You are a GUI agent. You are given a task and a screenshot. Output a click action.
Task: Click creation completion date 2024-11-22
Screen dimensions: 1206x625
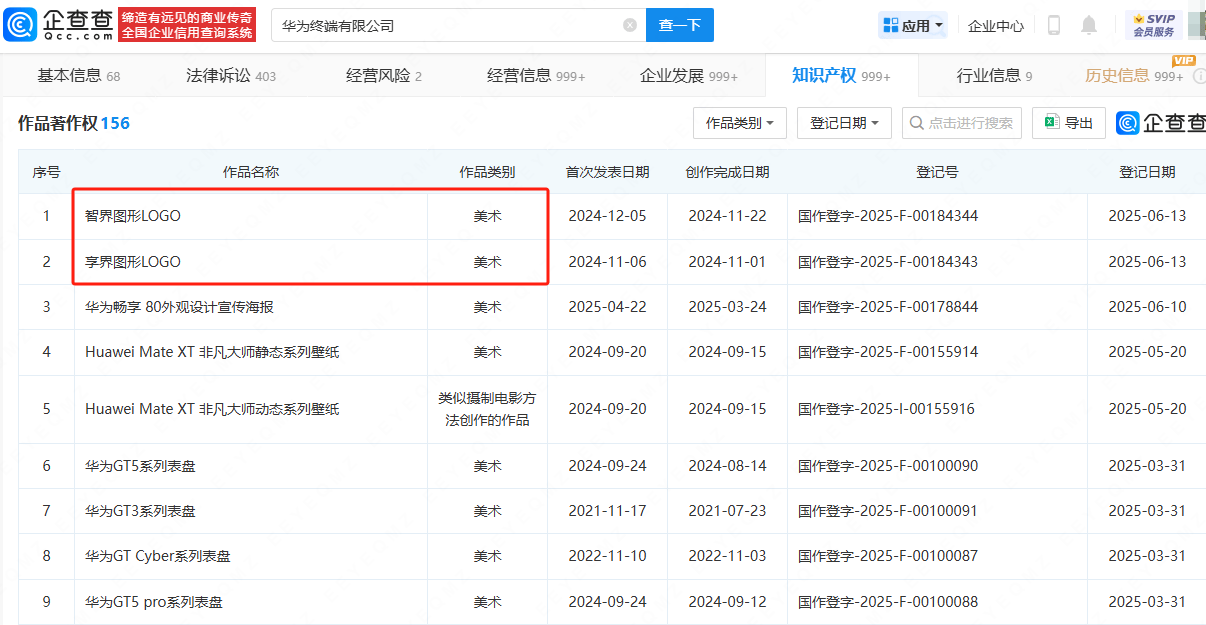click(728, 216)
